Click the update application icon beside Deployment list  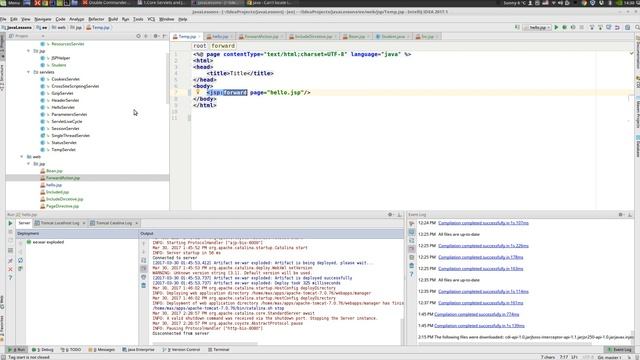click(20, 260)
